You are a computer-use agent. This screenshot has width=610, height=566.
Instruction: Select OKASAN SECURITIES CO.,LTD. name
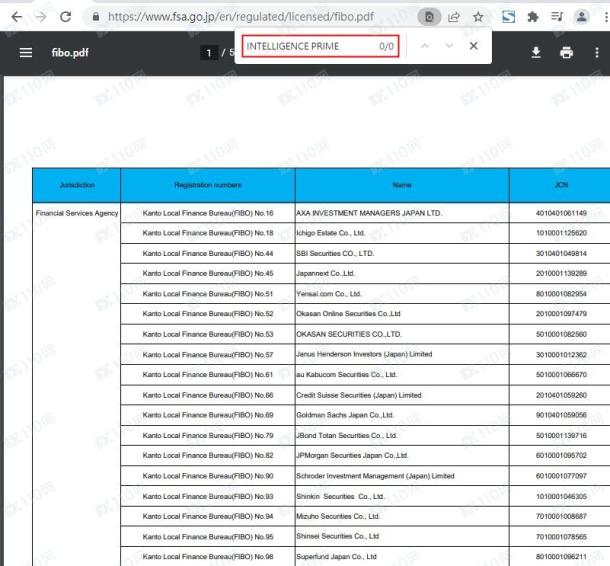click(349, 334)
